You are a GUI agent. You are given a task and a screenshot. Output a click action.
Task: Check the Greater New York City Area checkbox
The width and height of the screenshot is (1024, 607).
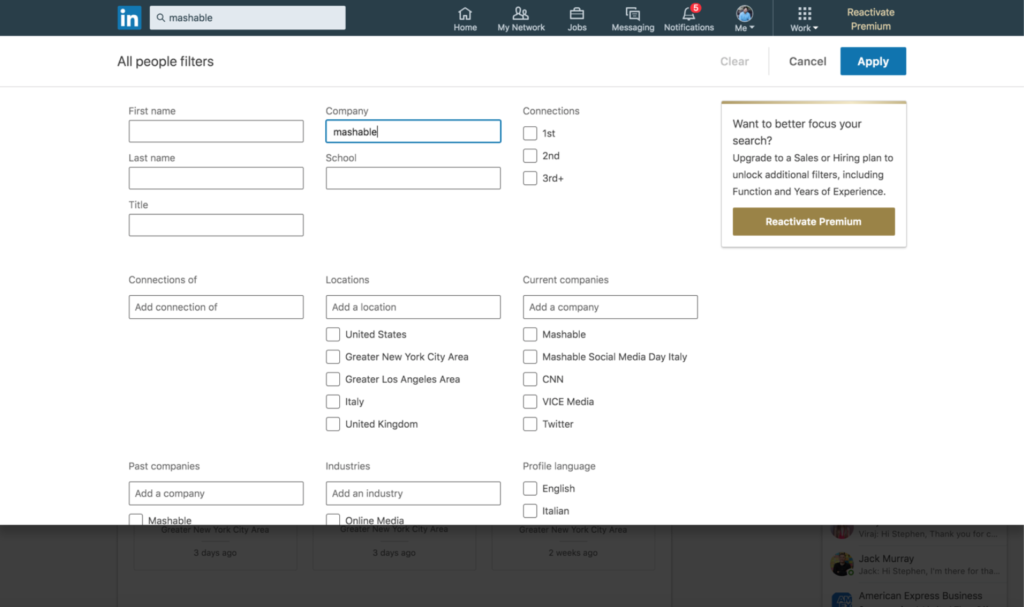333,357
